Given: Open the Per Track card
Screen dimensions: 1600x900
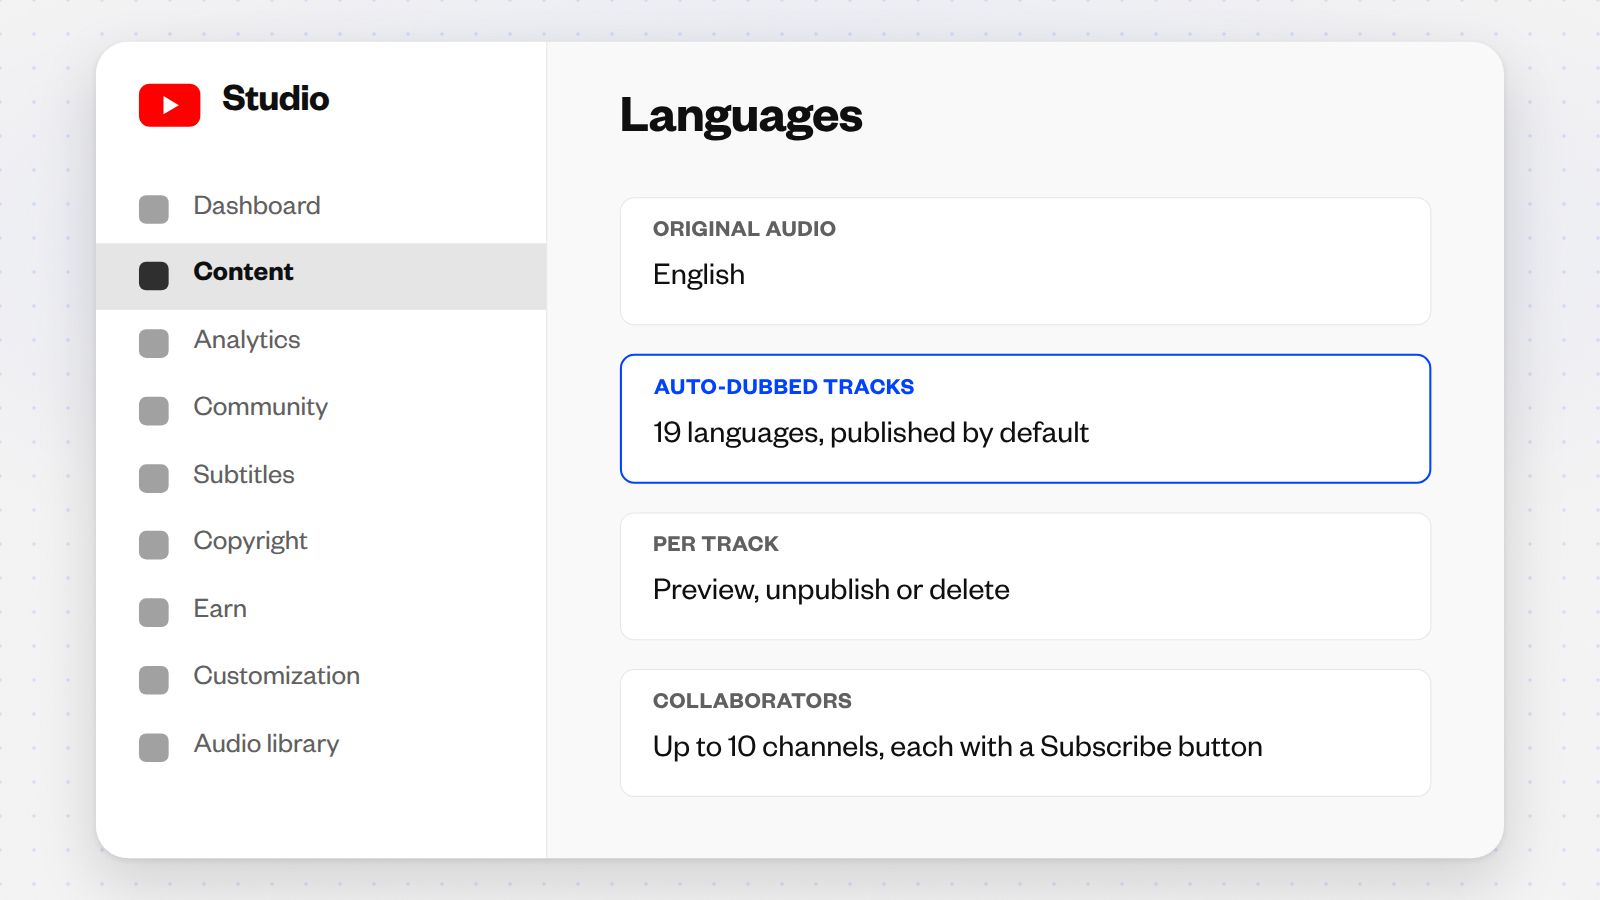Looking at the screenshot, I should coord(1025,576).
